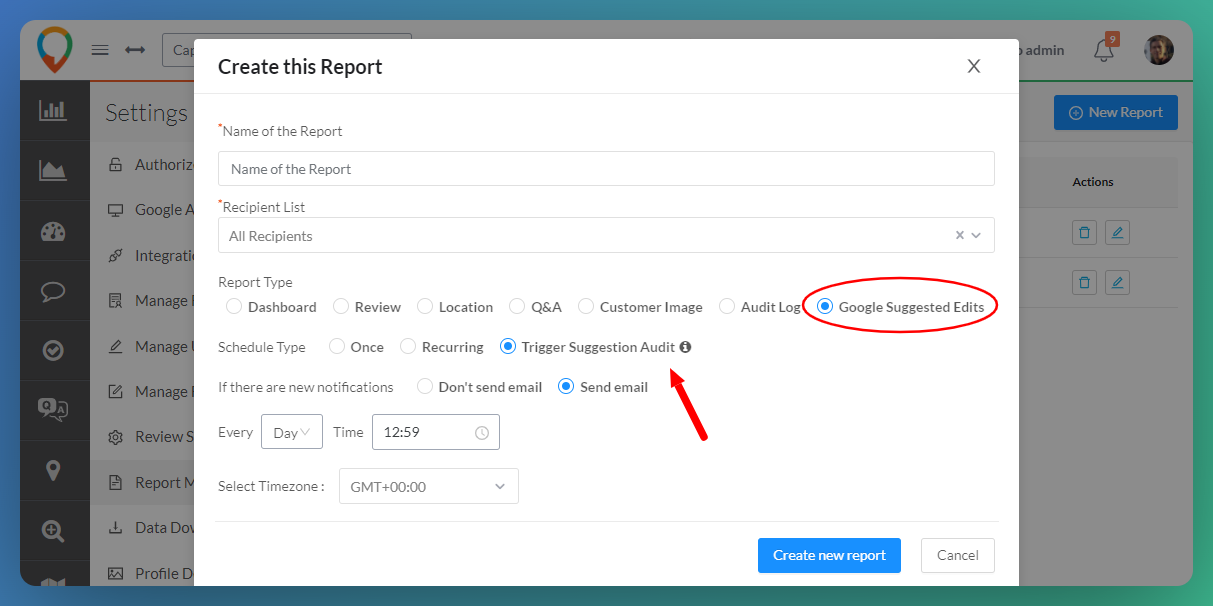1213x606 pixels.
Task: Clear the All Recipients selection
Action: (x=960, y=236)
